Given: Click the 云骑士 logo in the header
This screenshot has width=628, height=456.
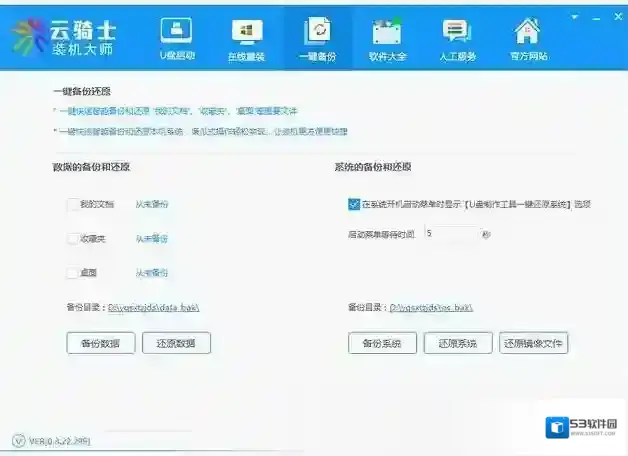Looking at the screenshot, I should (x=63, y=37).
